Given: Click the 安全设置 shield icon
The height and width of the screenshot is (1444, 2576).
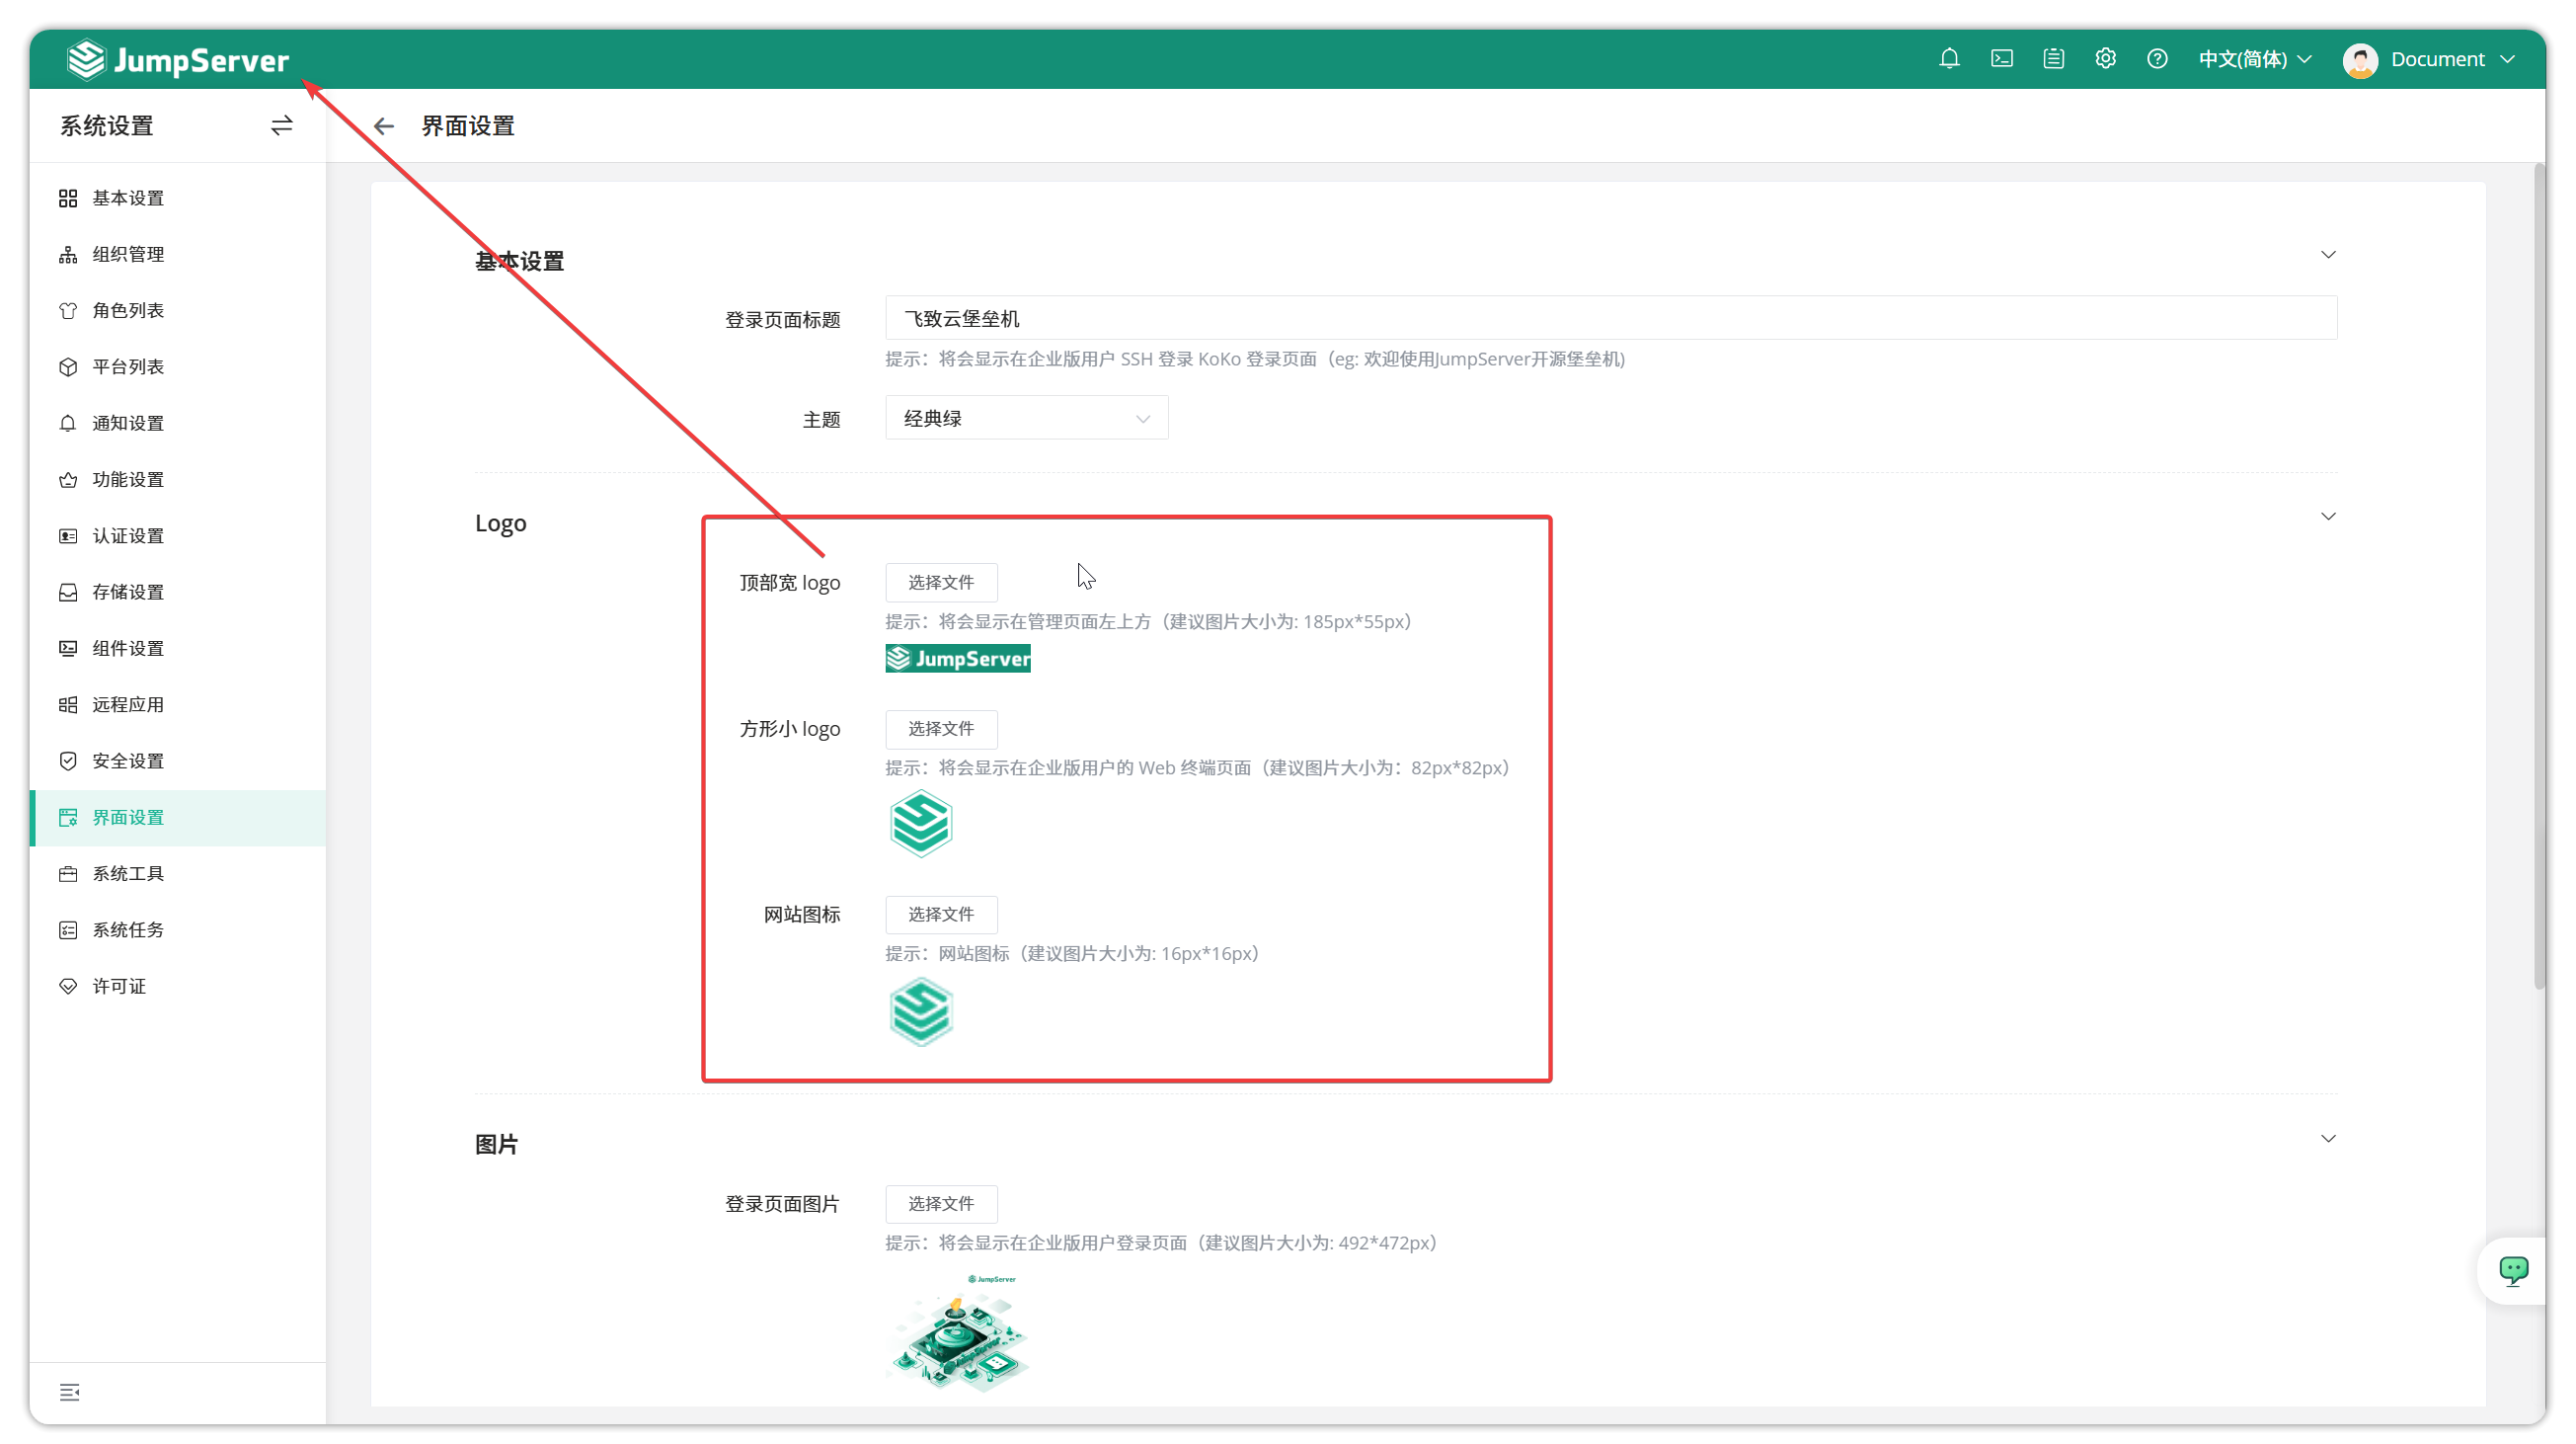Looking at the screenshot, I should [68, 761].
